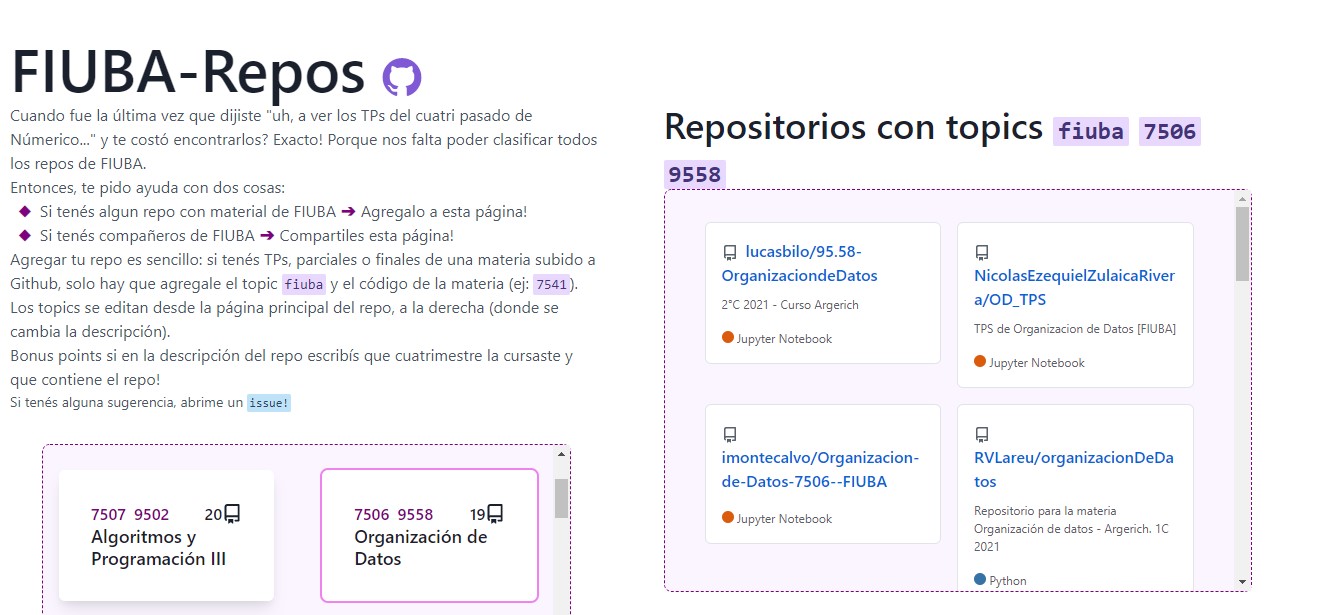Screen dimensions: 1323x615
Task: Click repo icon on NicolasEzequielZulaicaRivera card
Action: pos(982,252)
